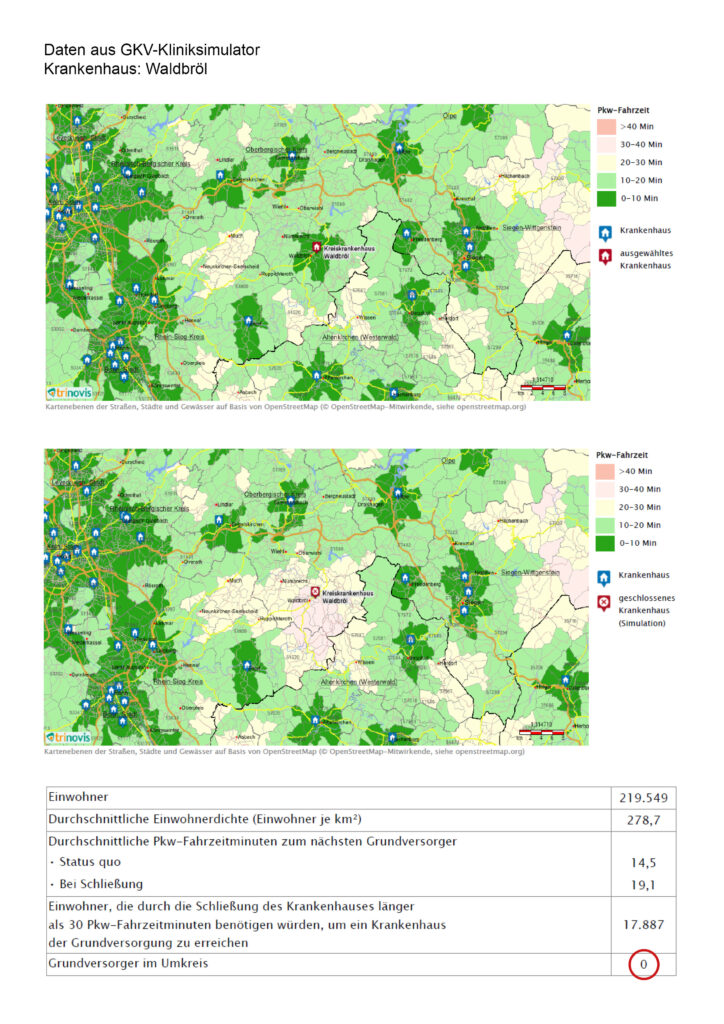
Task: Select the 0-10 Min swatch in lower legend
Action: point(605,543)
